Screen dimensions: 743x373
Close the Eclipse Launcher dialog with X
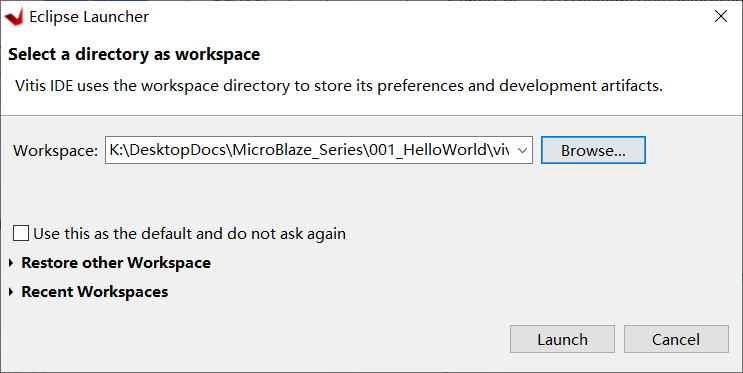[x=721, y=16]
